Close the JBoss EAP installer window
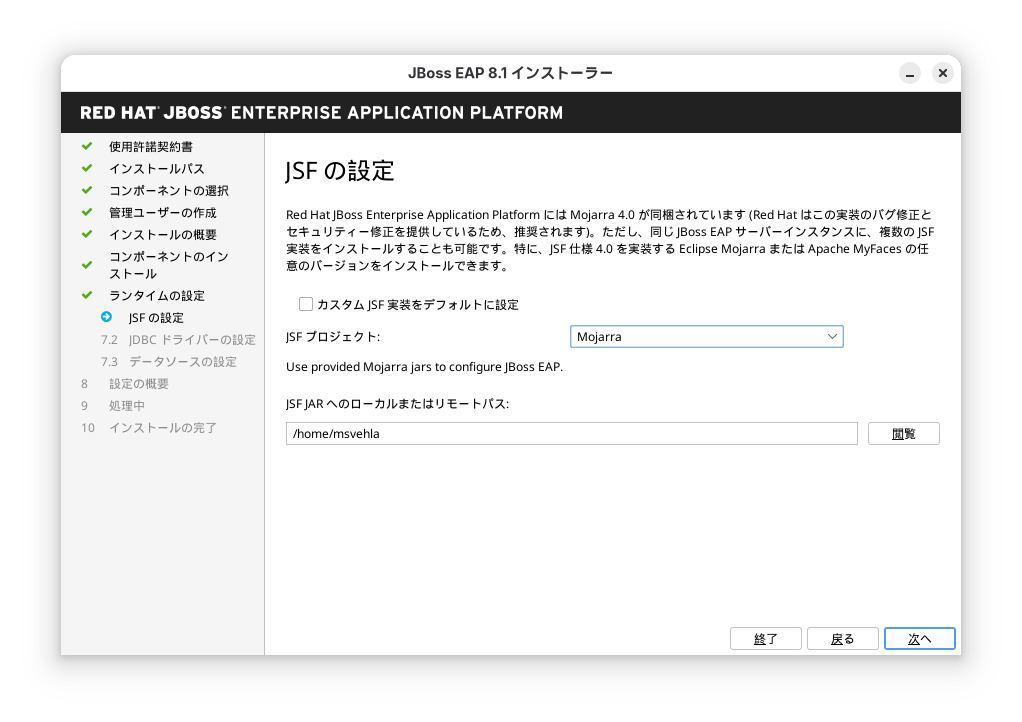Viewport: 1022px width, 722px height. [942, 73]
